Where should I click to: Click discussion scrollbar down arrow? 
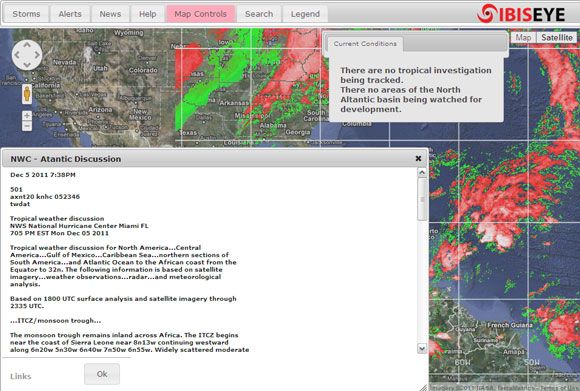(x=422, y=348)
